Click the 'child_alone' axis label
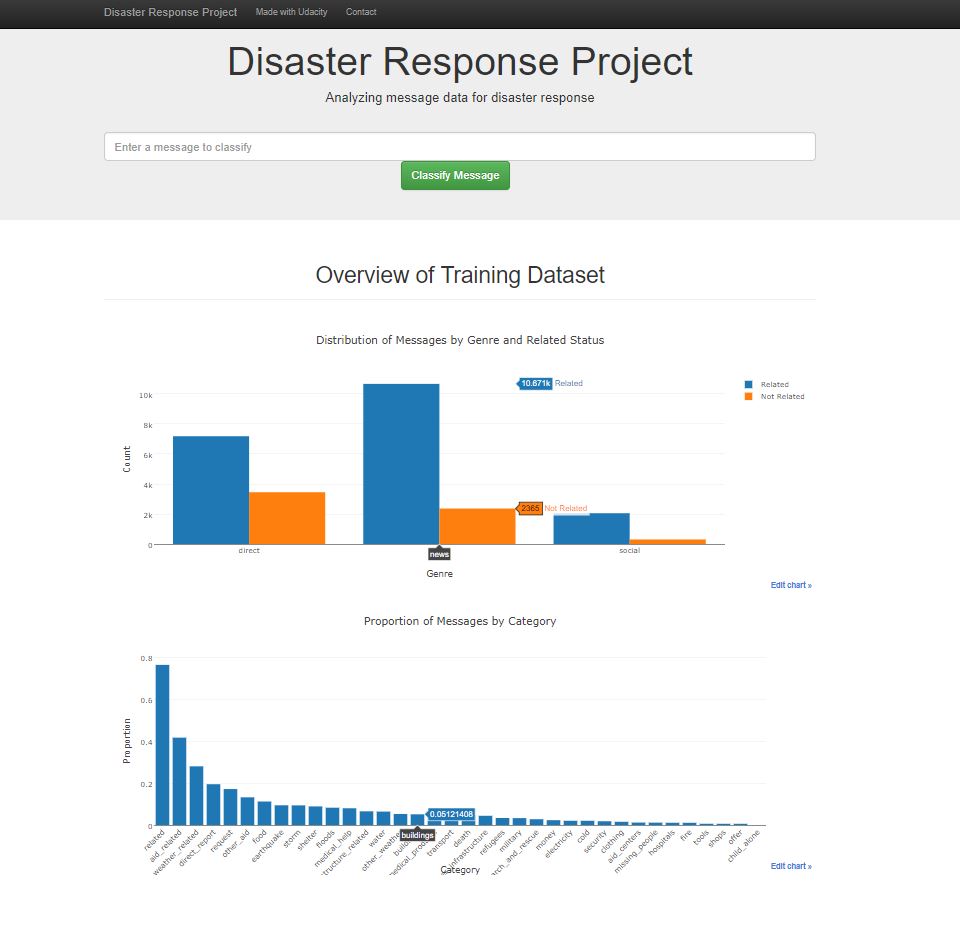960x936 pixels. pyautogui.click(x=744, y=845)
